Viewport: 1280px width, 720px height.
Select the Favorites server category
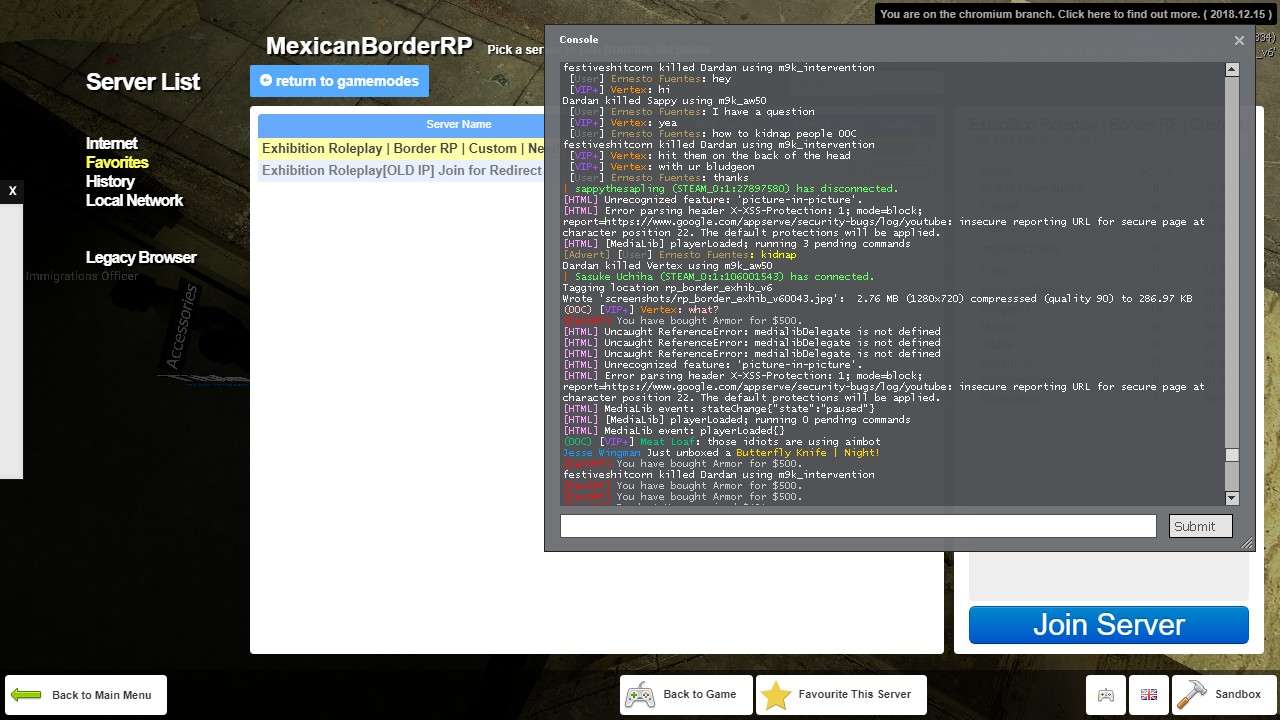tap(117, 162)
